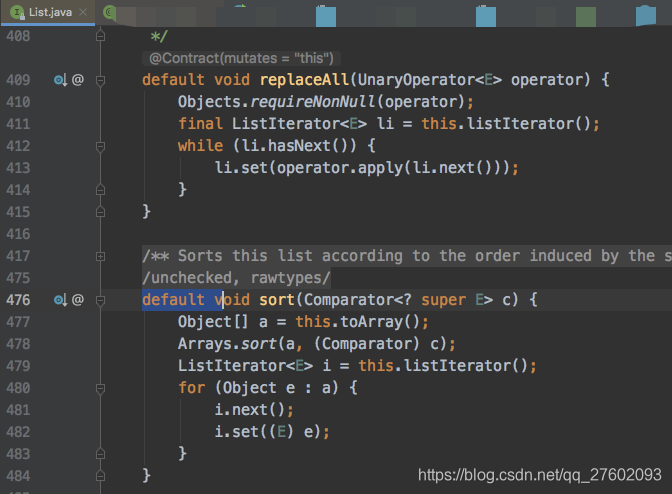This screenshot has height=494, width=672.
Task: Click the fold end marker on line 408
Action: point(100,36)
